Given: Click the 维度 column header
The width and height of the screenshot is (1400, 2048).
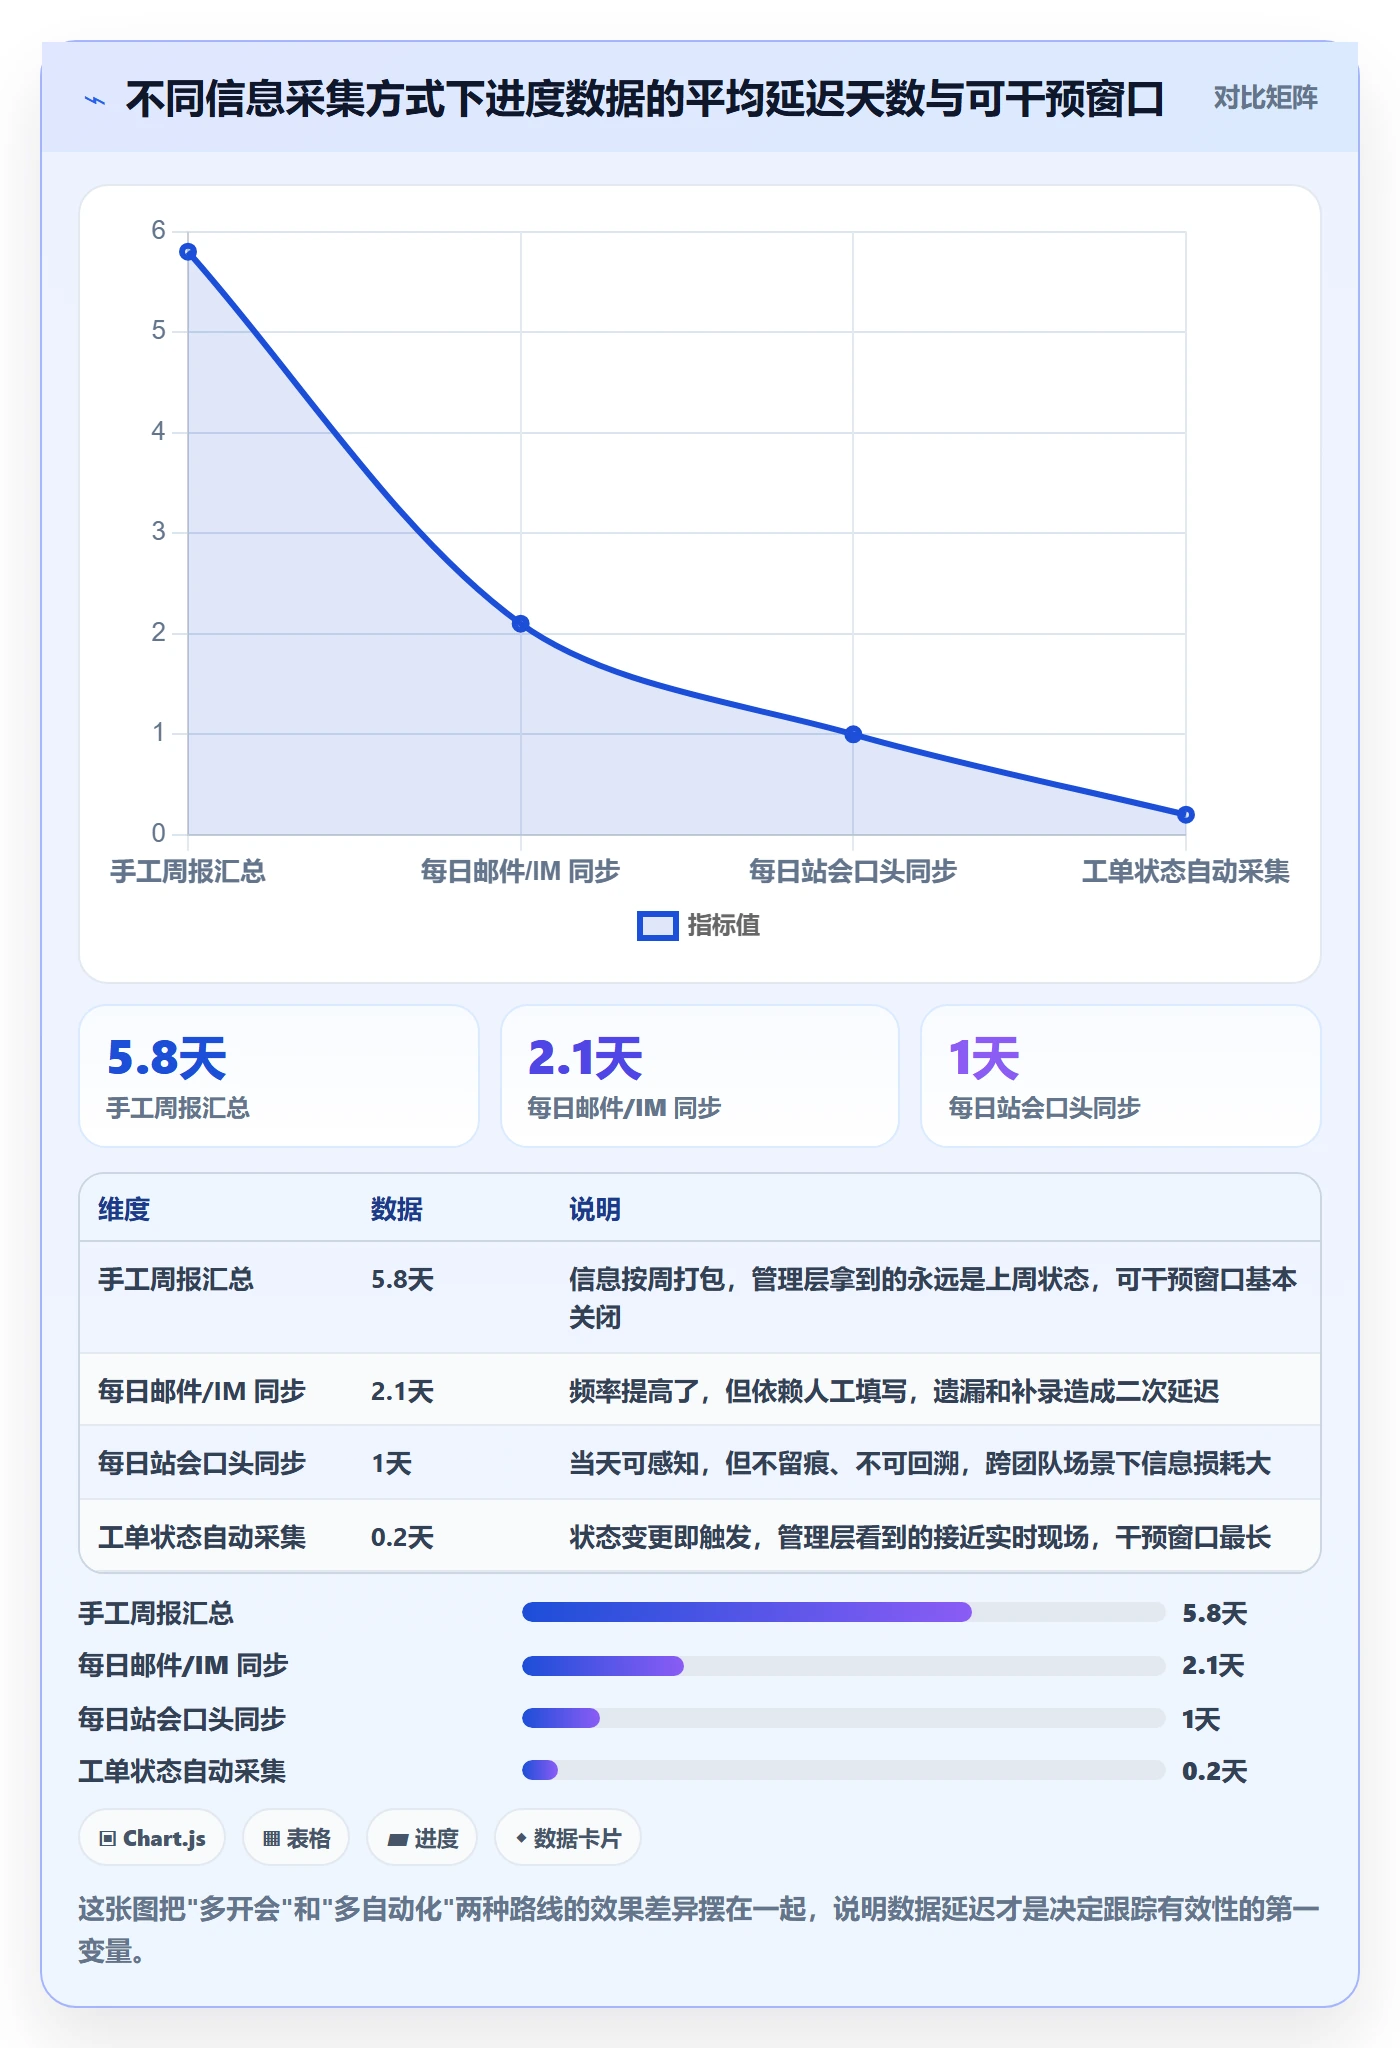Looking at the screenshot, I should 124,1210.
